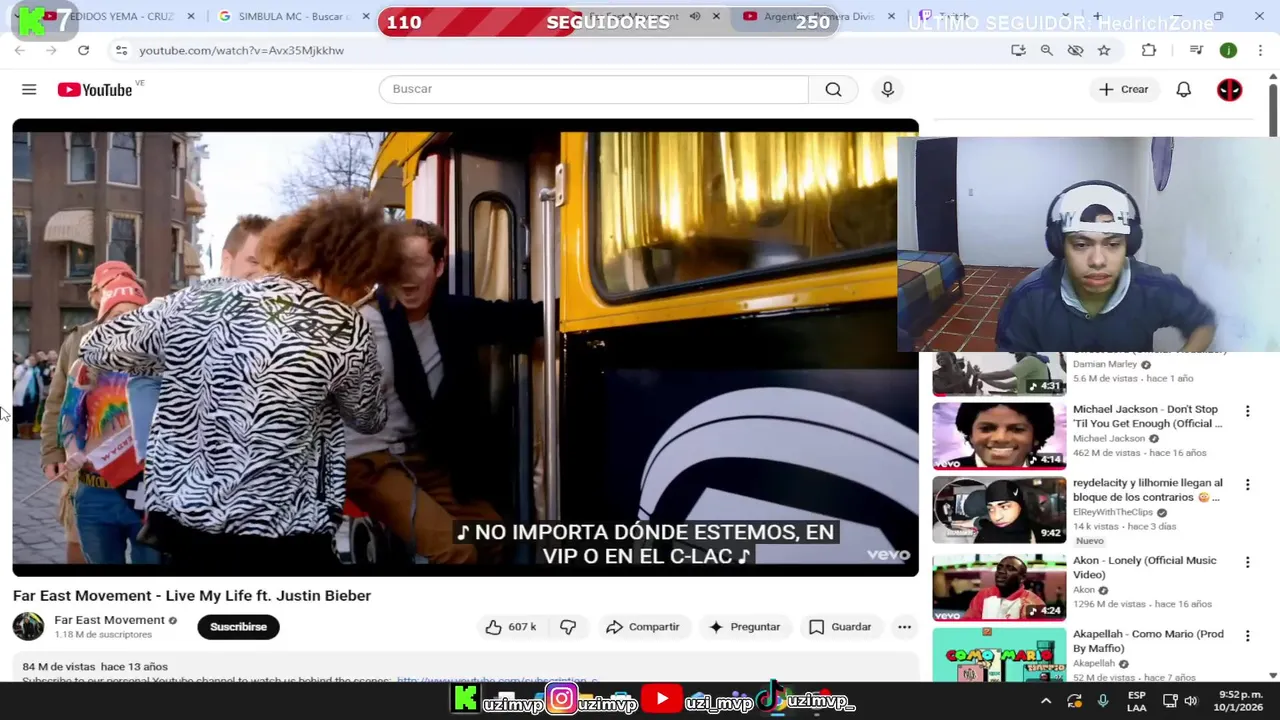This screenshot has width=1280, height=720.
Task: Bookmark this page with the star icon
Action: tap(1104, 50)
